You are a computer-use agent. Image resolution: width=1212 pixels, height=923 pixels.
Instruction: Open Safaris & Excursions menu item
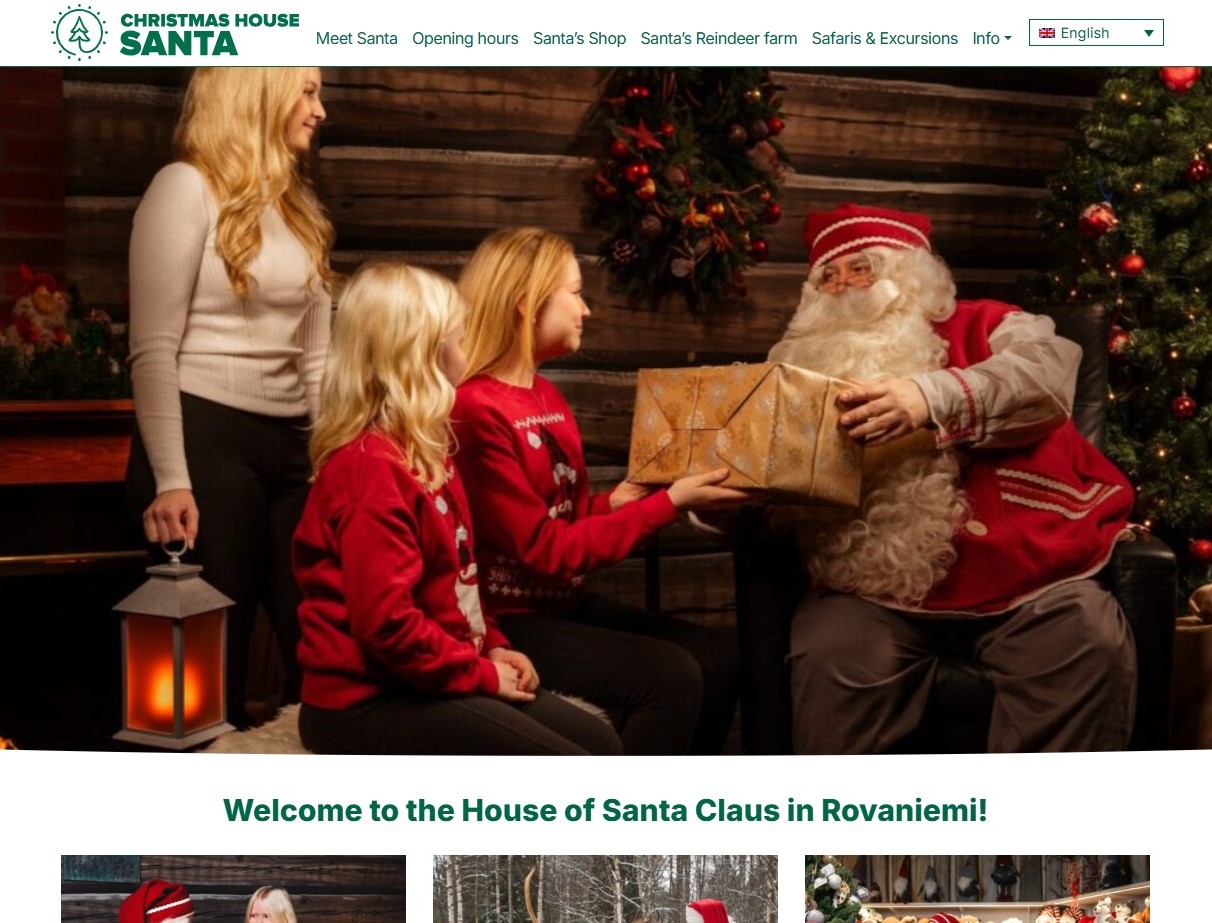pyautogui.click(x=884, y=38)
